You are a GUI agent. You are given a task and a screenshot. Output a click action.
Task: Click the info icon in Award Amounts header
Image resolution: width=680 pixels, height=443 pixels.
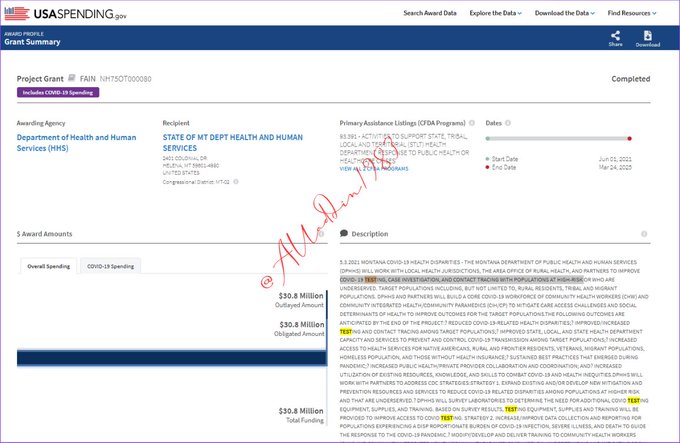click(x=321, y=234)
